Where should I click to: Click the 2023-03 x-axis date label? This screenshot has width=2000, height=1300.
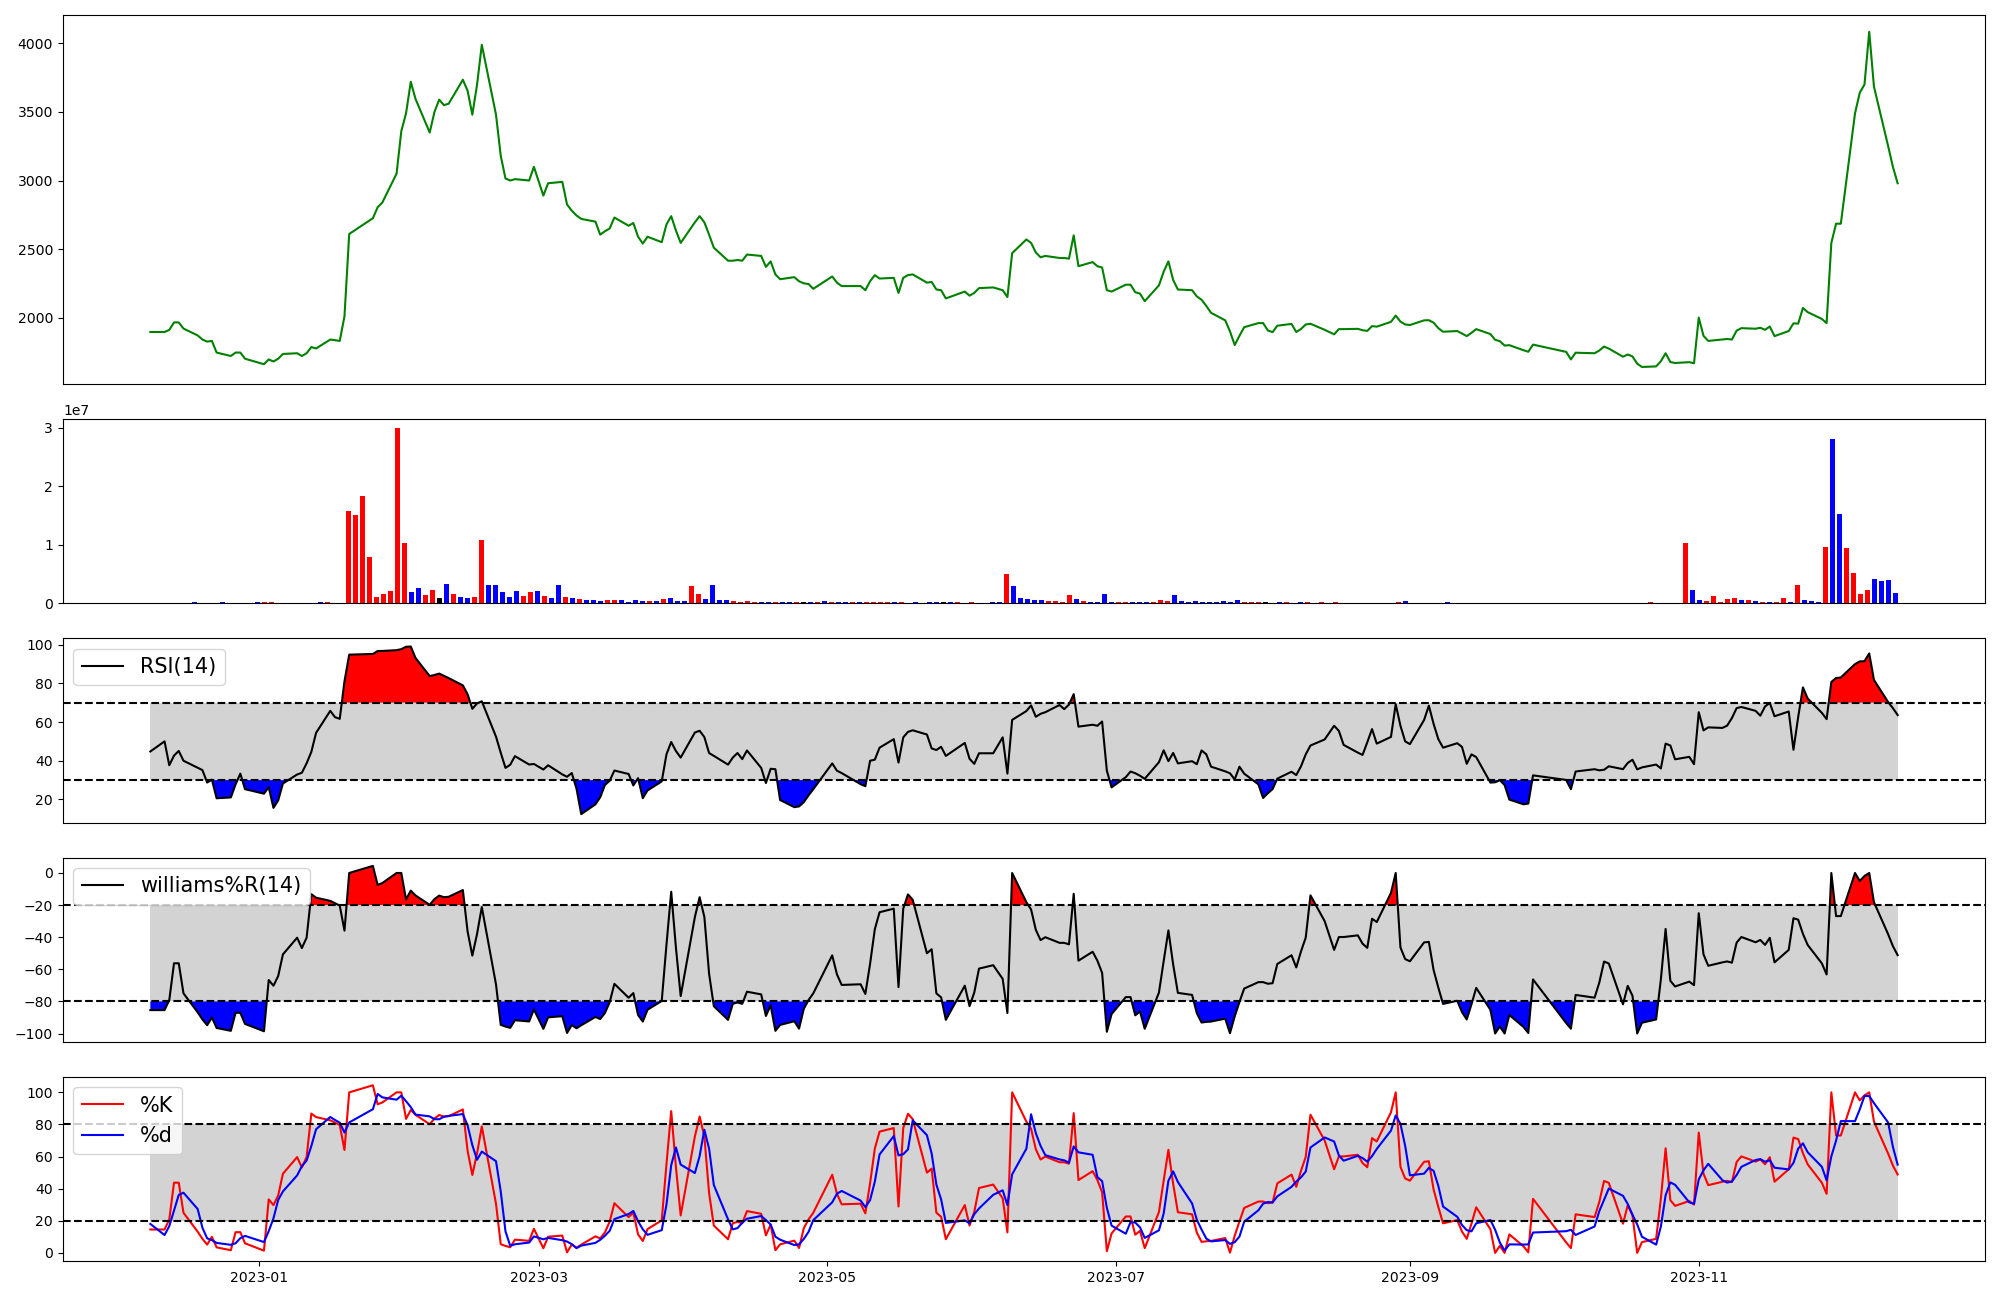[539, 1277]
